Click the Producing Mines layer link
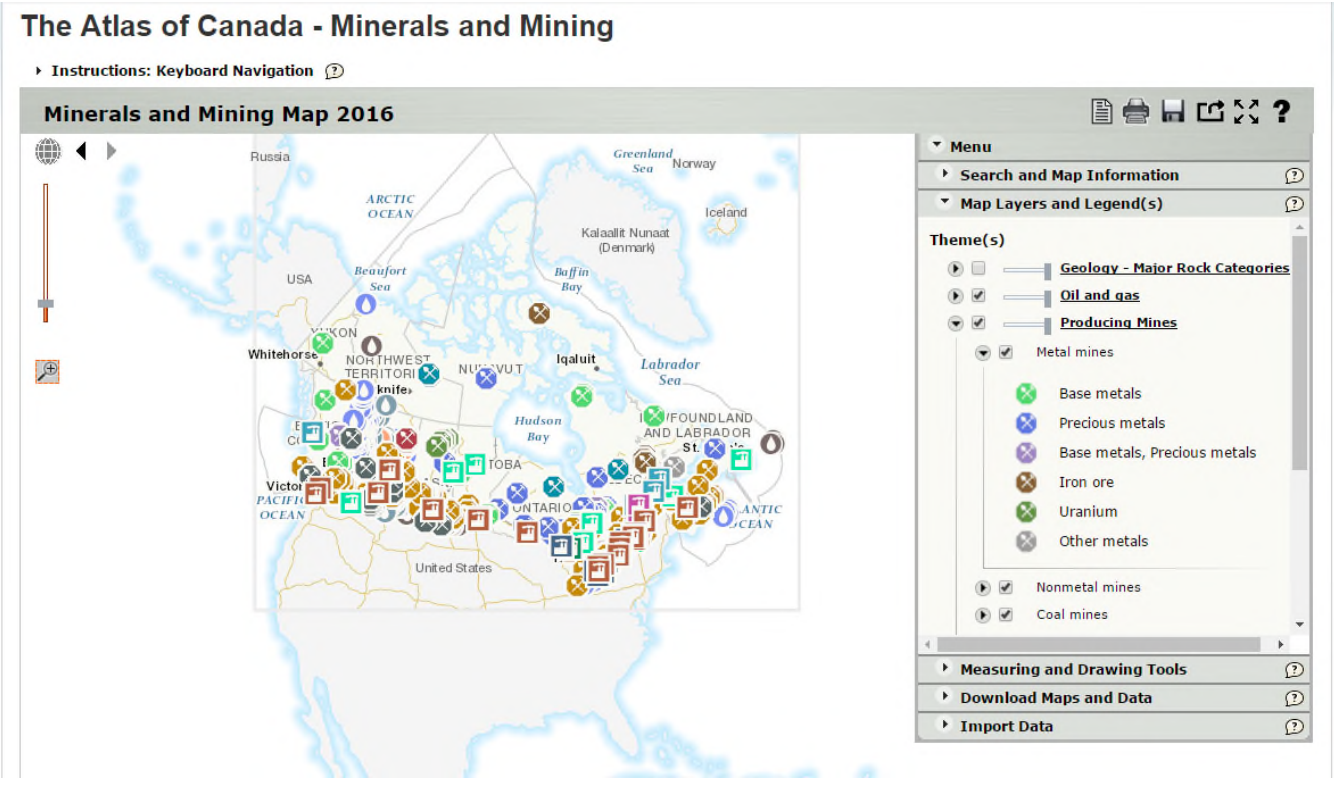The width and height of the screenshot is (1334, 800). click(1118, 323)
